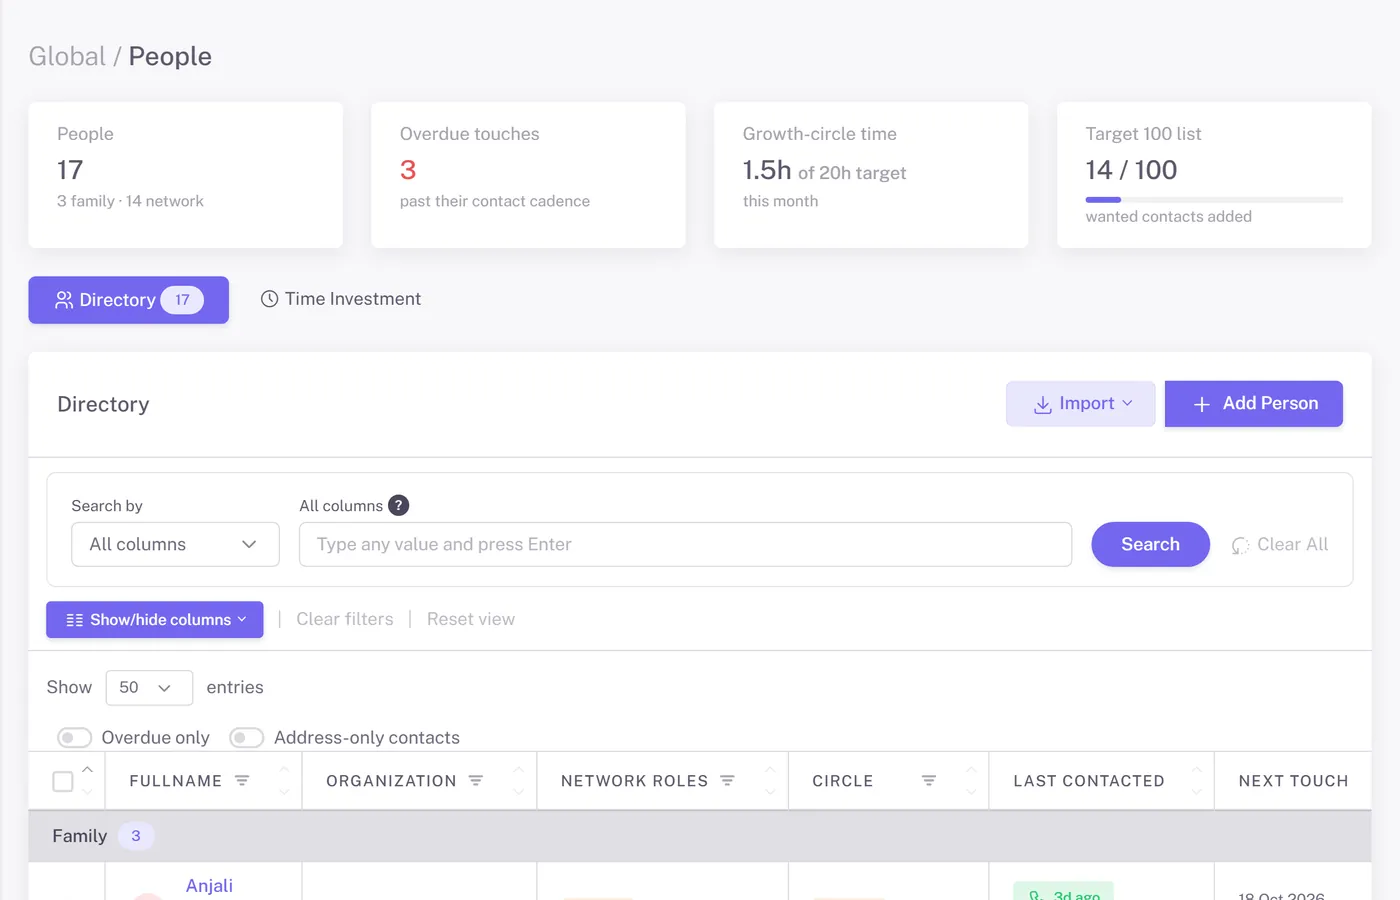
Task: Sort by the CIRCLE column arrows
Action: 971,781
